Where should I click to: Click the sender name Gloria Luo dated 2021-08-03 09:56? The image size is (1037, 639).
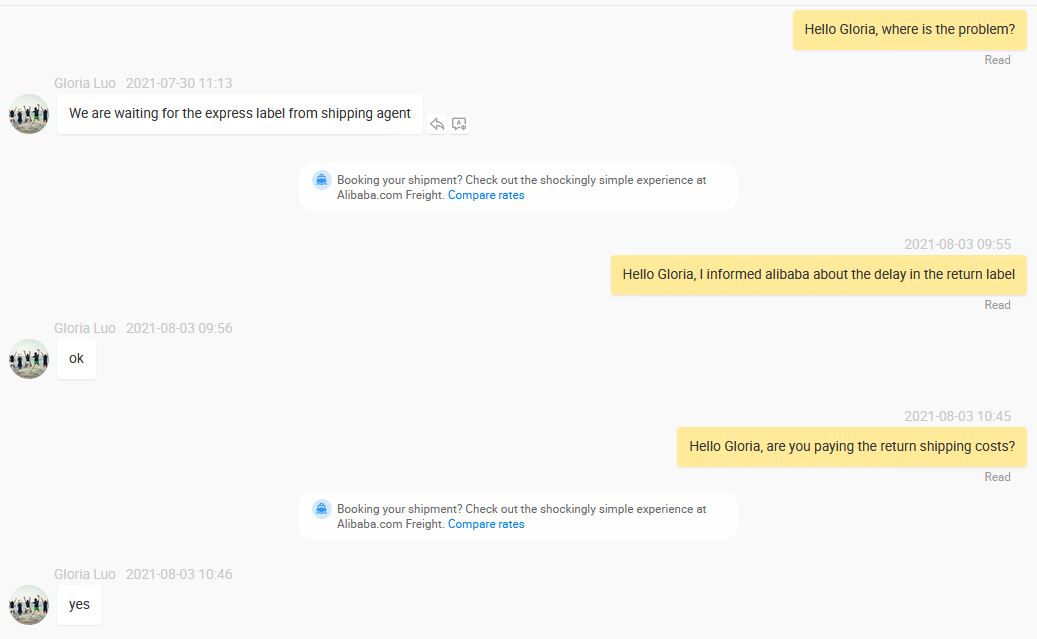[x=85, y=328]
